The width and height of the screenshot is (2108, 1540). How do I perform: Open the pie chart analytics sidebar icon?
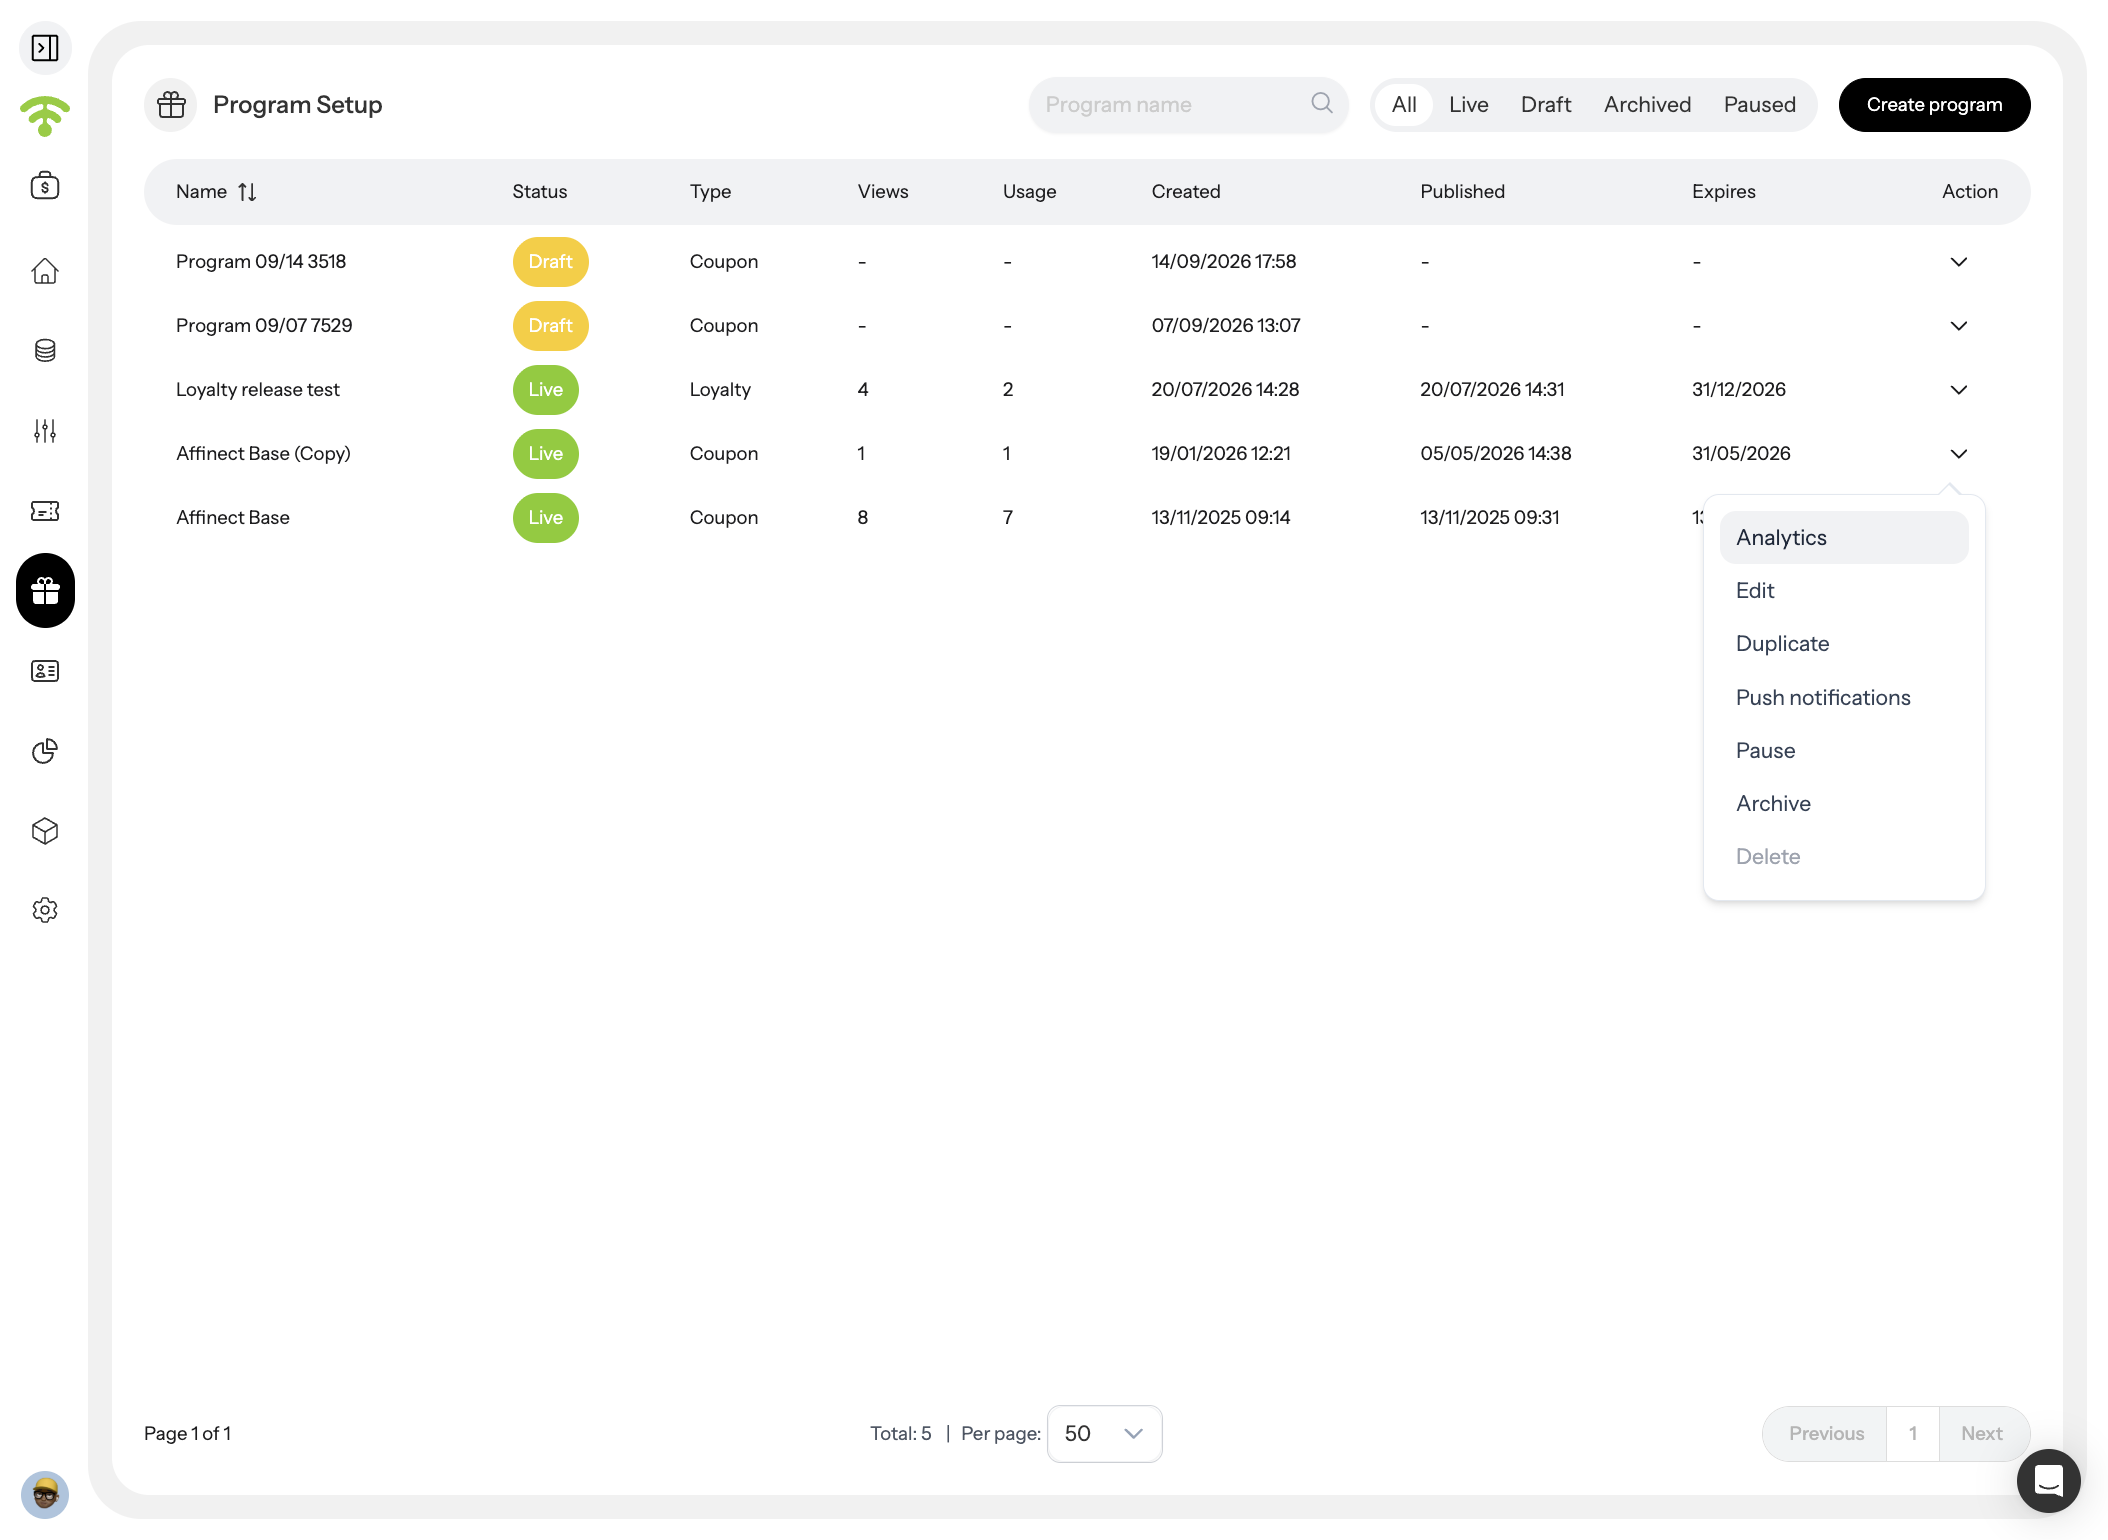coord(45,751)
